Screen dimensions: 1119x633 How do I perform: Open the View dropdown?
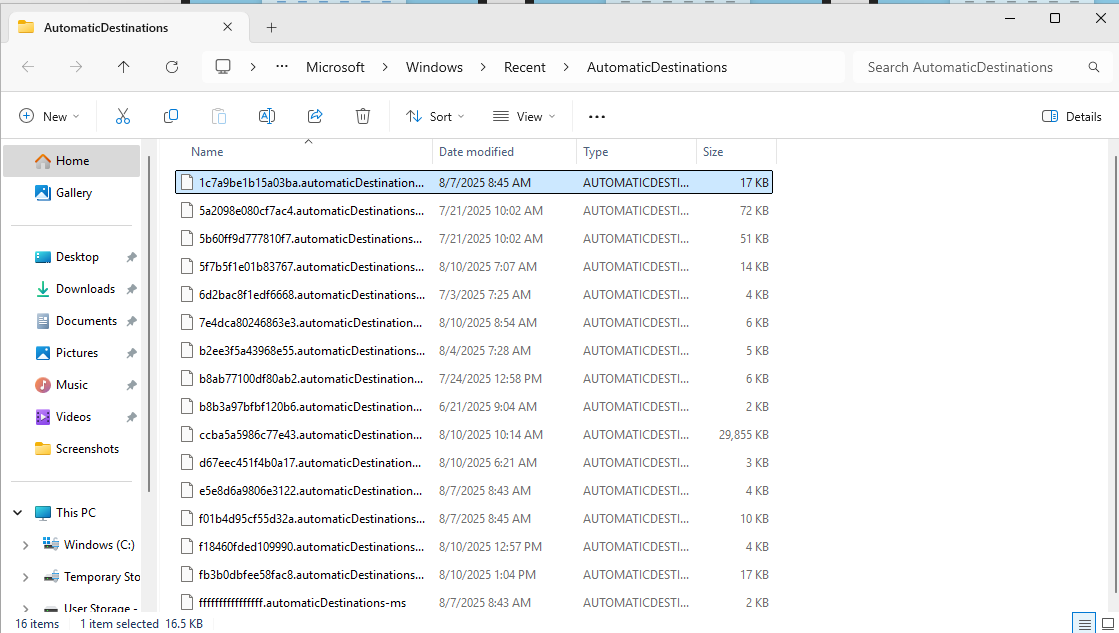coord(524,116)
